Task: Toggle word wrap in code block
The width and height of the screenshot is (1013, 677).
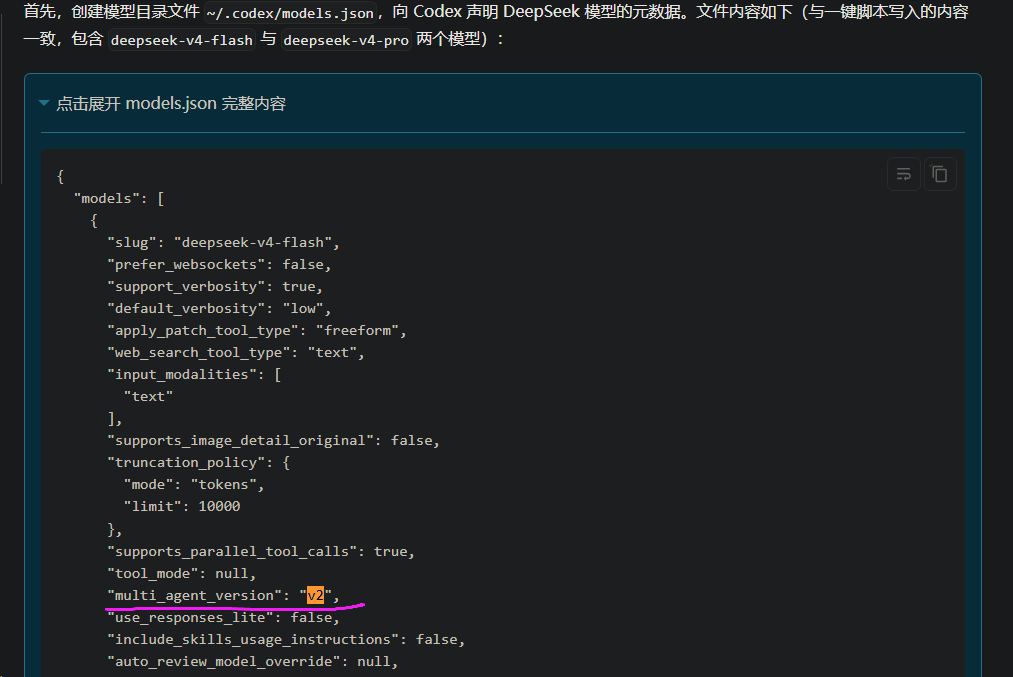Action: point(903,174)
